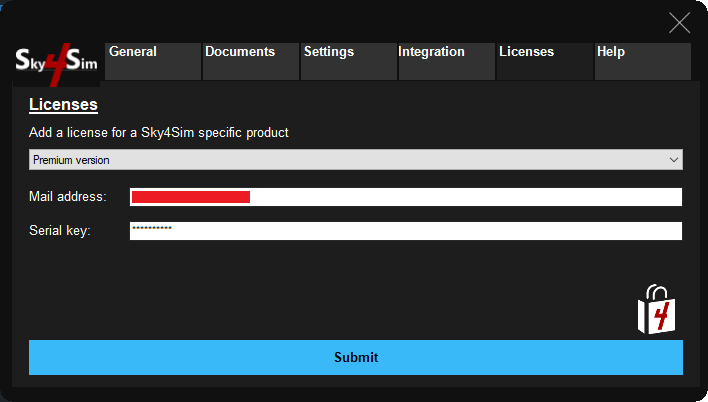The width and height of the screenshot is (708, 402).
Task: Click into the Serial key field
Action: tap(406, 231)
